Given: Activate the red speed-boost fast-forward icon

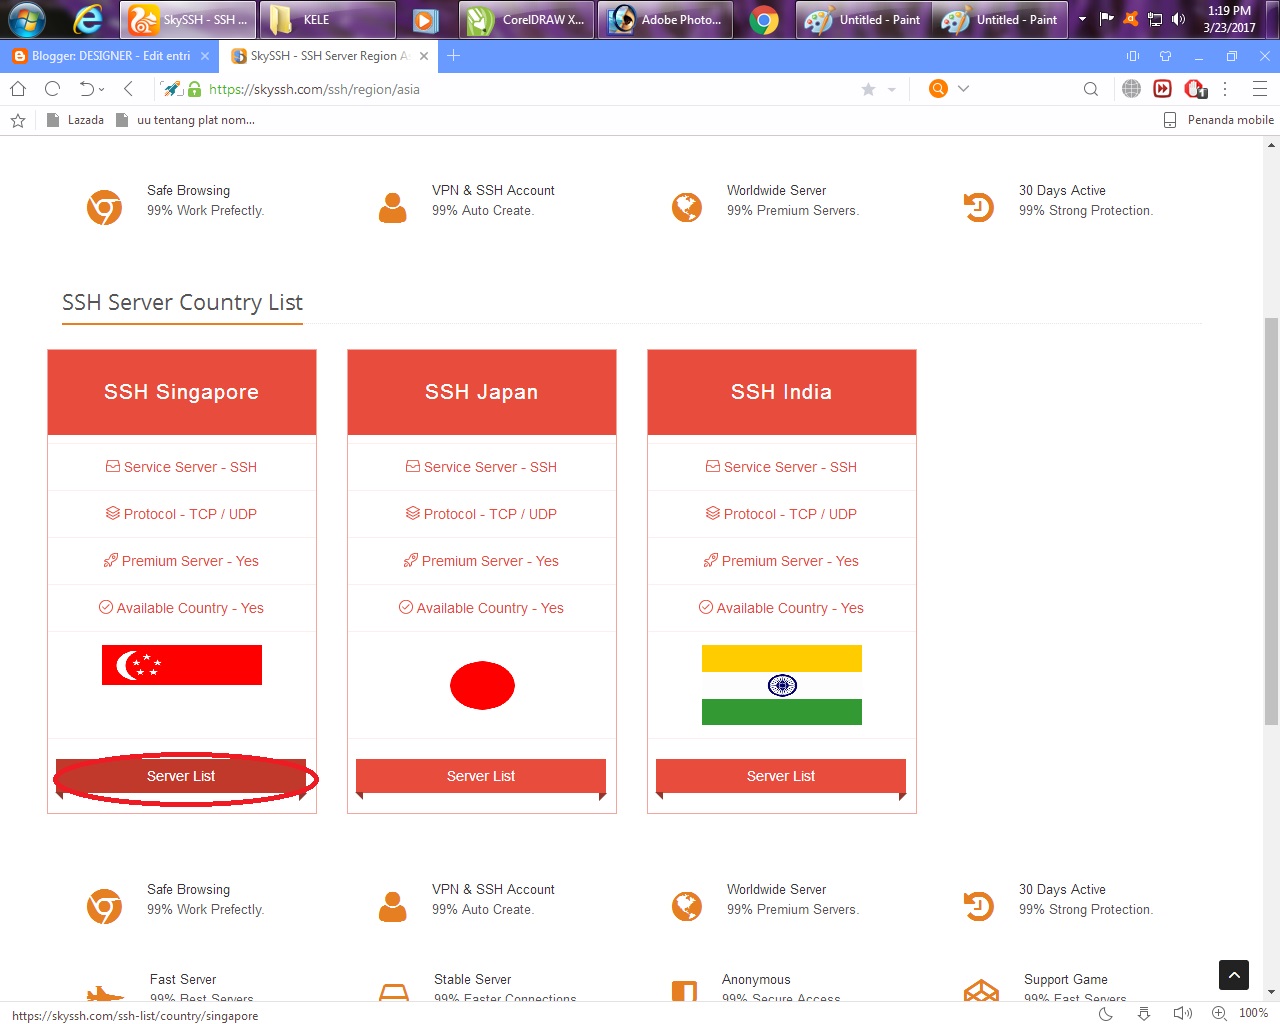Looking at the screenshot, I should (1162, 89).
